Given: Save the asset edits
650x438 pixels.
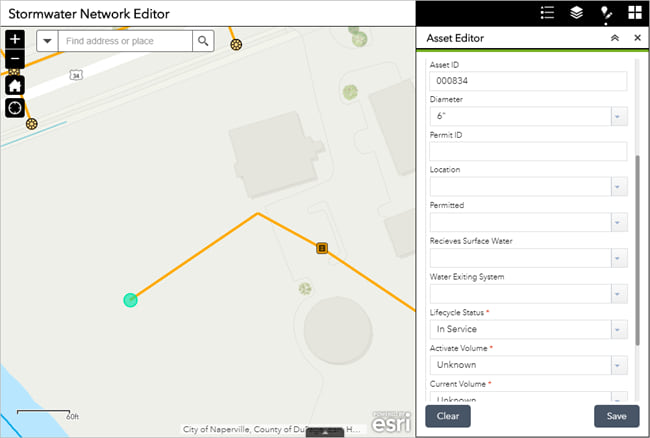Looking at the screenshot, I should coord(616,416).
